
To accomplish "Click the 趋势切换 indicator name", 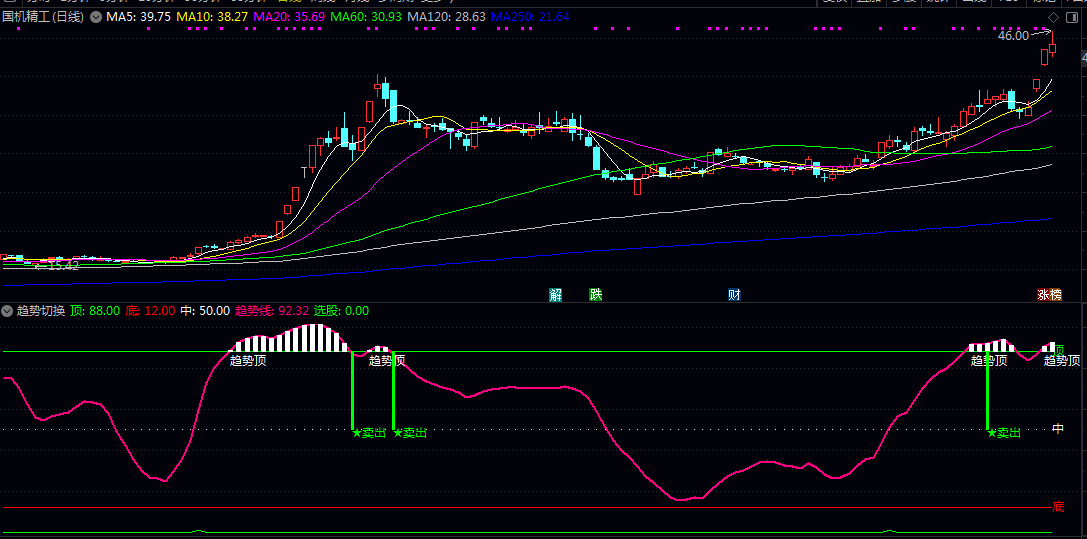I will [x=40, y=311].
